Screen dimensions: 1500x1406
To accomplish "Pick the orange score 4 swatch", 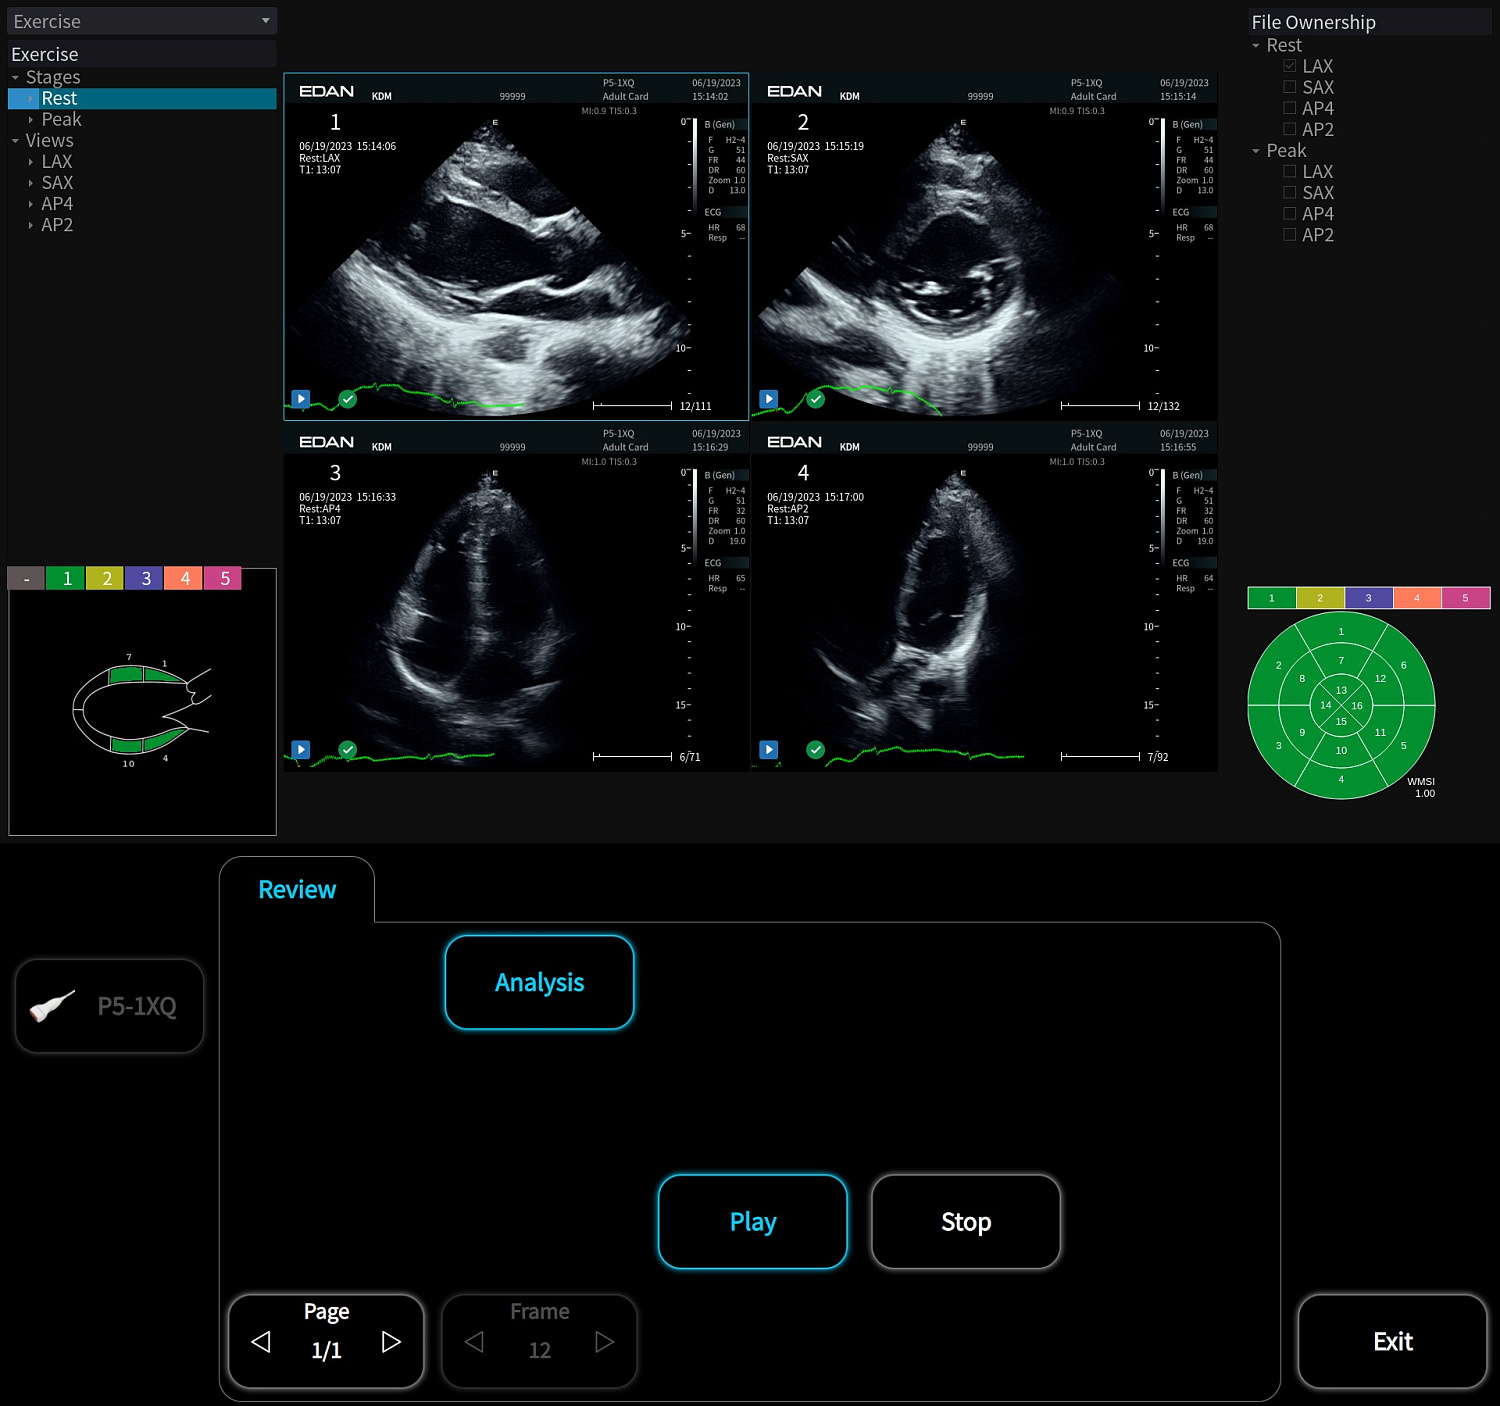I will point(185,578).
